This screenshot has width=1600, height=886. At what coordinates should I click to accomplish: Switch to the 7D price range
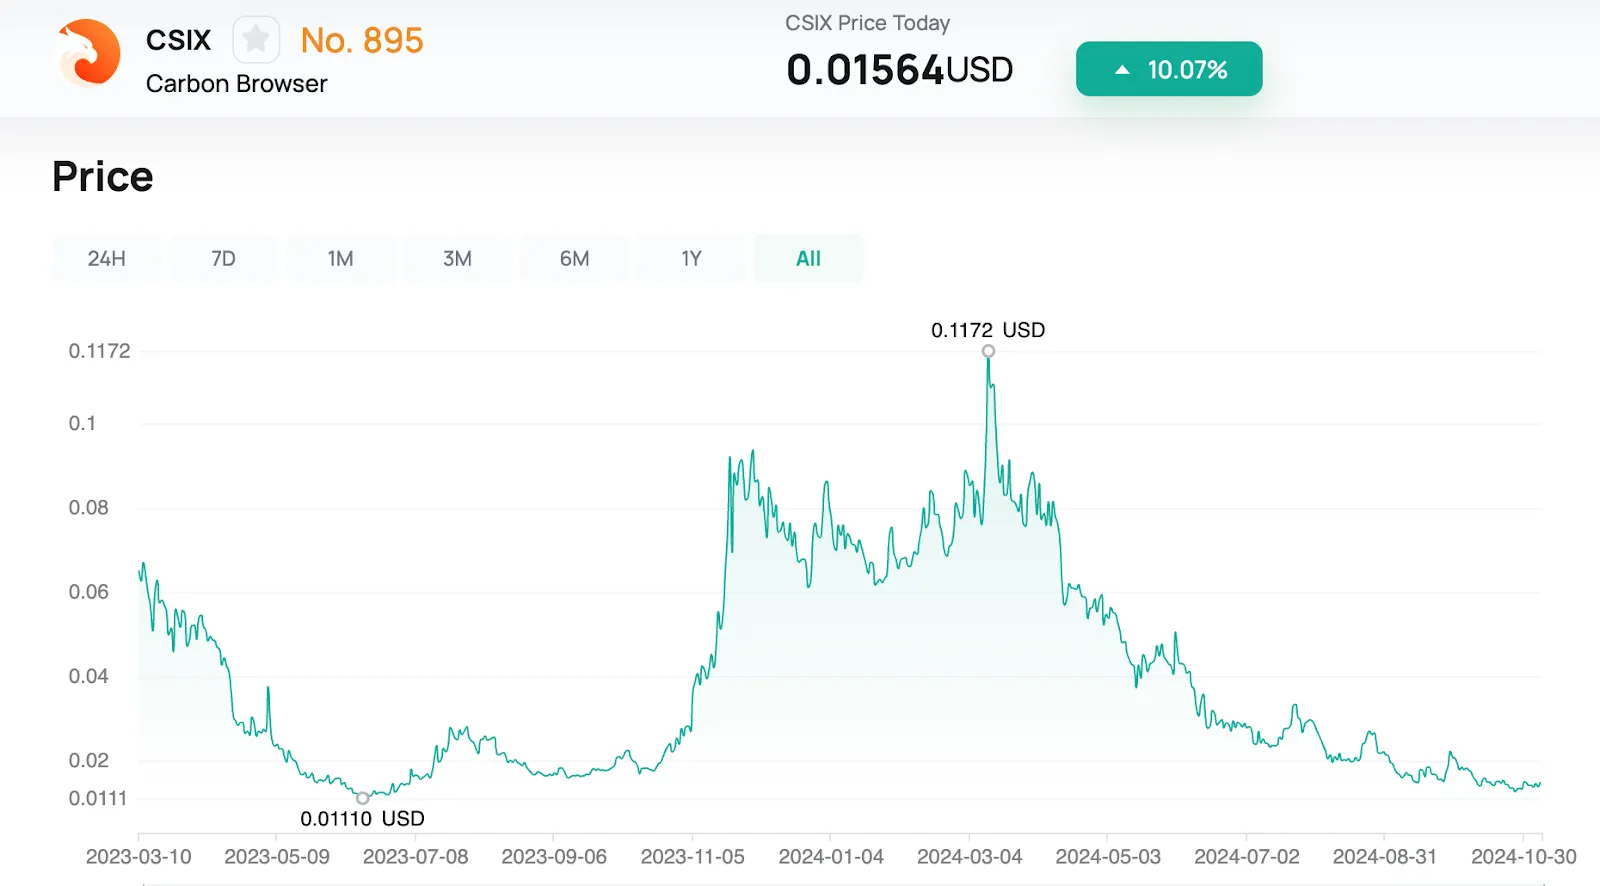(x=223, y=258)
